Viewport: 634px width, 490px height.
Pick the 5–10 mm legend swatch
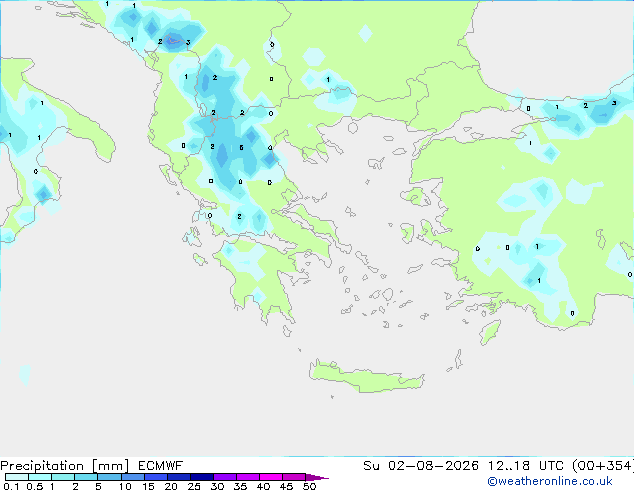coord(109,477)
